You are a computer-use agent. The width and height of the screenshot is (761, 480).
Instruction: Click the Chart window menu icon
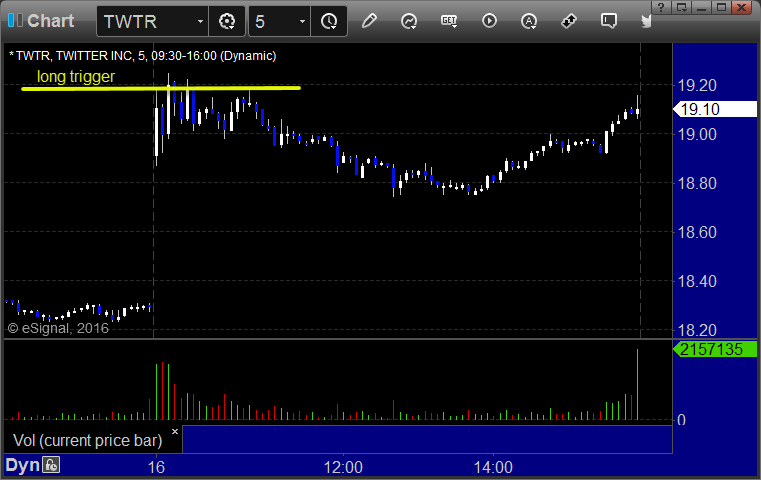pyautogui.click(x=15, y=20)
